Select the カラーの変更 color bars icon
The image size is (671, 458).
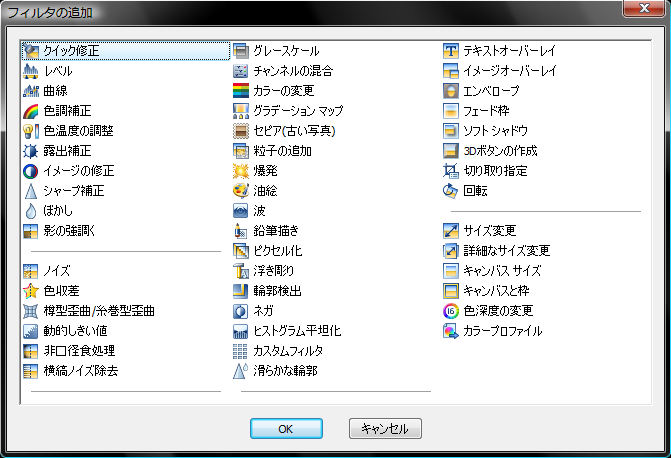pos(240,91)
